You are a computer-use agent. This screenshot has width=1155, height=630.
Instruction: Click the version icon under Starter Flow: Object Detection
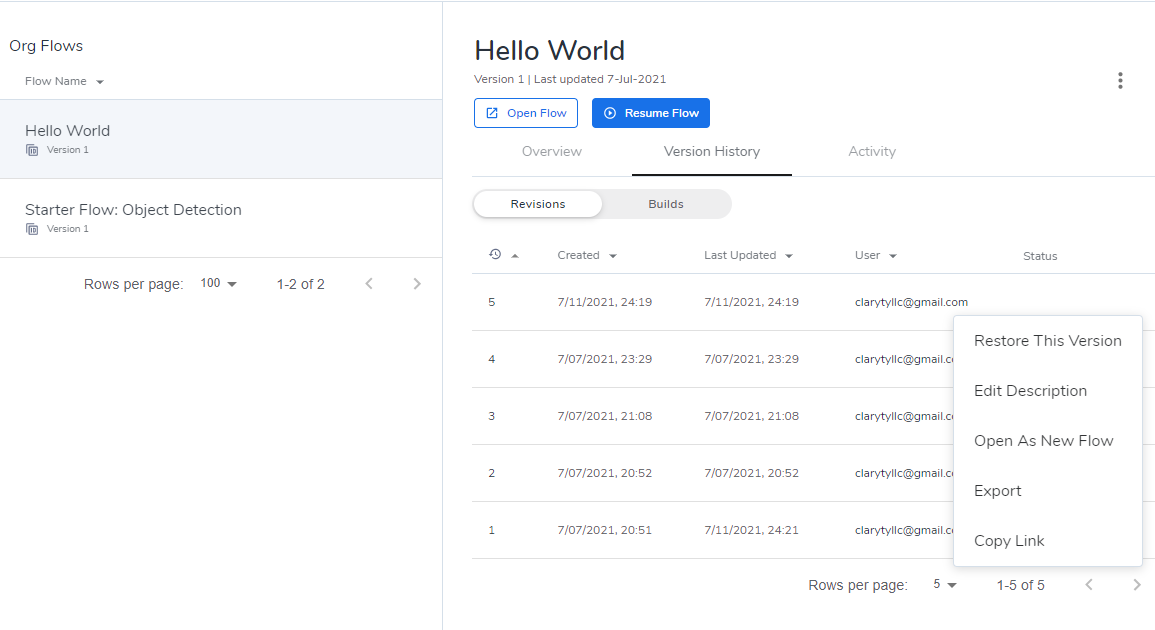point(33,228)
